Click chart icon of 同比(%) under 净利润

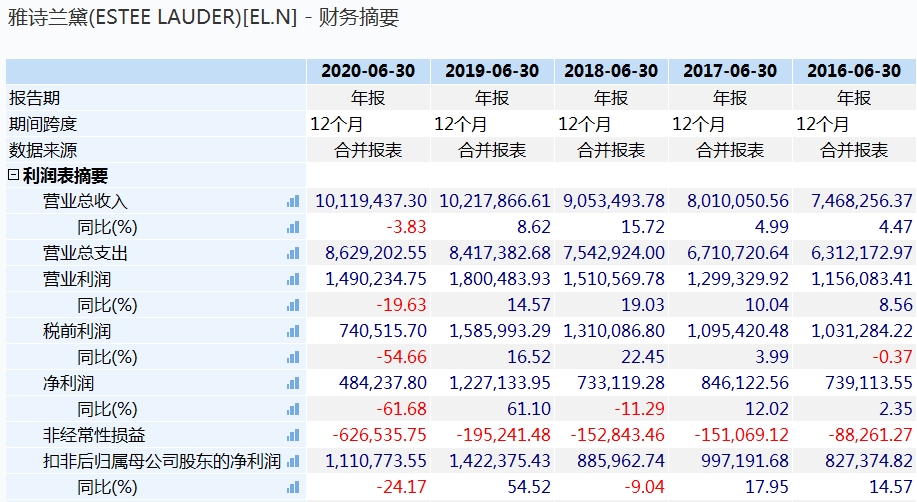(293, 409)
